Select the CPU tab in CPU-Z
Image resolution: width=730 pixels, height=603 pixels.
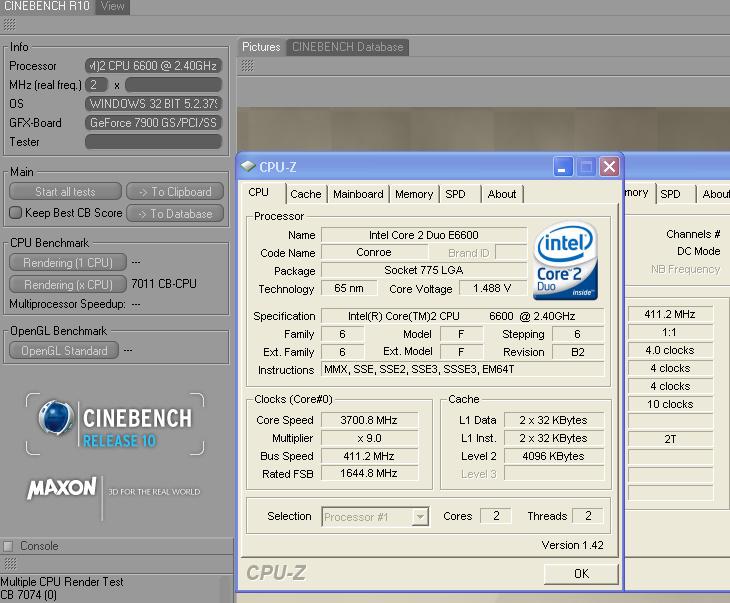[x=259, y=192]
